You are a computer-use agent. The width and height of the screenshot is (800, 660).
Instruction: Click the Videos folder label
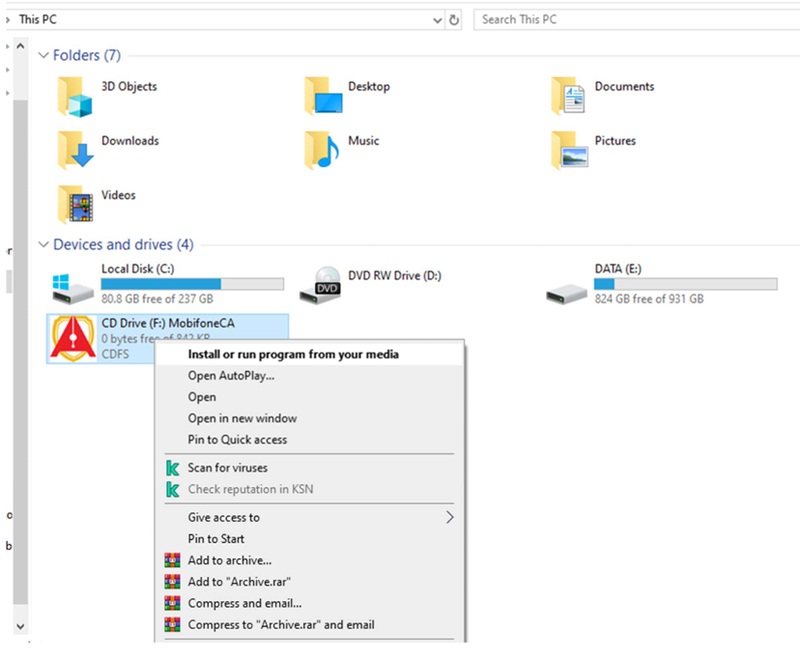[x=118, y=195]
